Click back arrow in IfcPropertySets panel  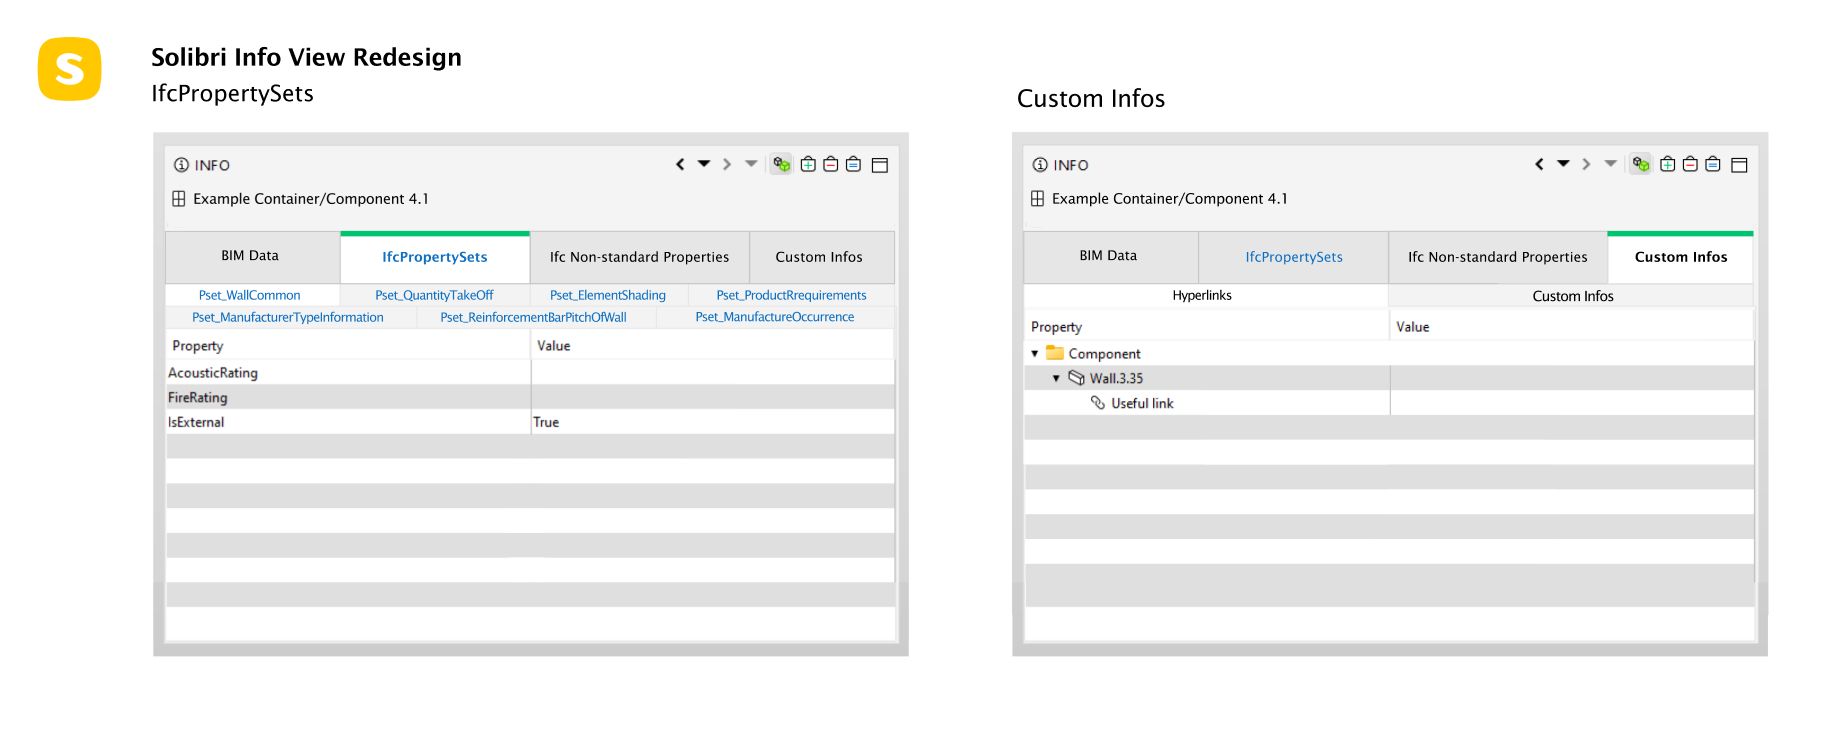click(680, 164)
